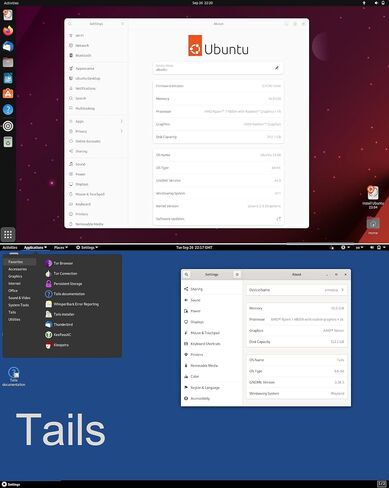Show the applications grid in the Ubuntu dock

pyautogui.click(x=8, y=234)
